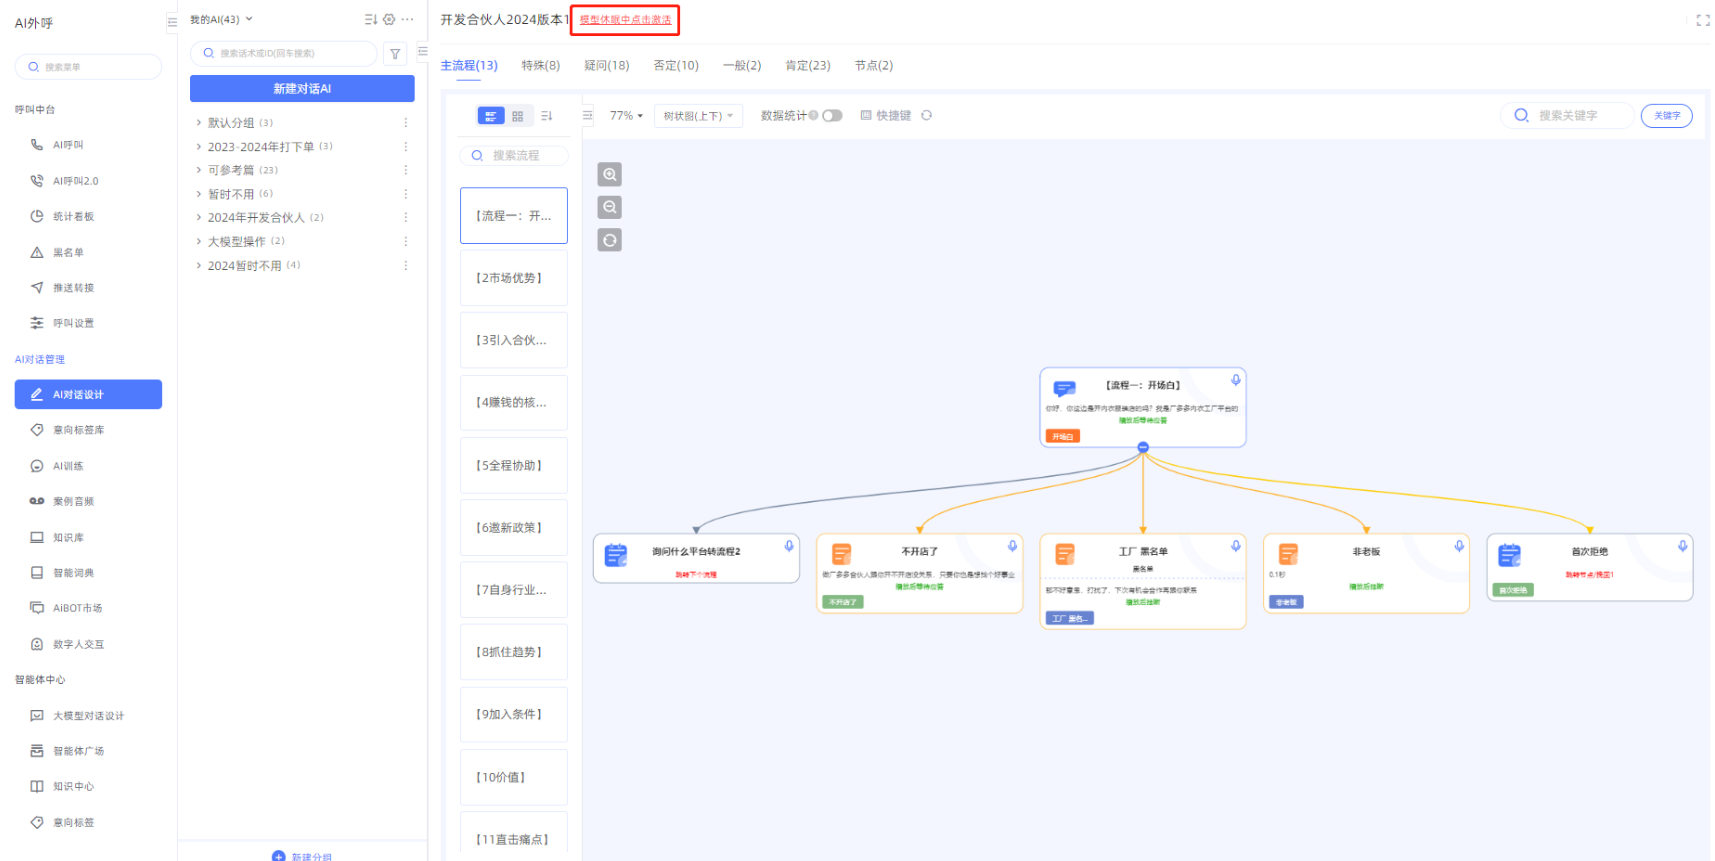Open the filter funnel beside script search
Image resolution: width=1715 pixels, height=861 pixels.
pyautogui.click(x=395, y=54)
